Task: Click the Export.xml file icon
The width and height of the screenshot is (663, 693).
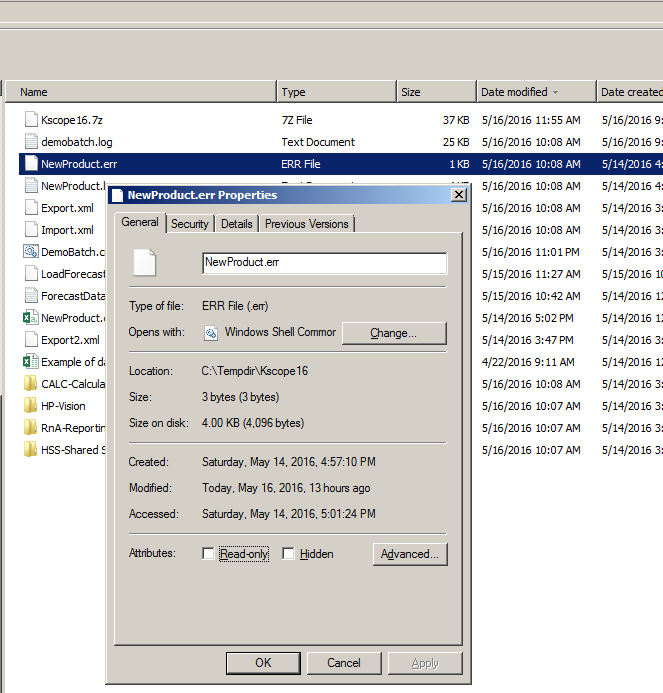Action: [x=31, y=208]
